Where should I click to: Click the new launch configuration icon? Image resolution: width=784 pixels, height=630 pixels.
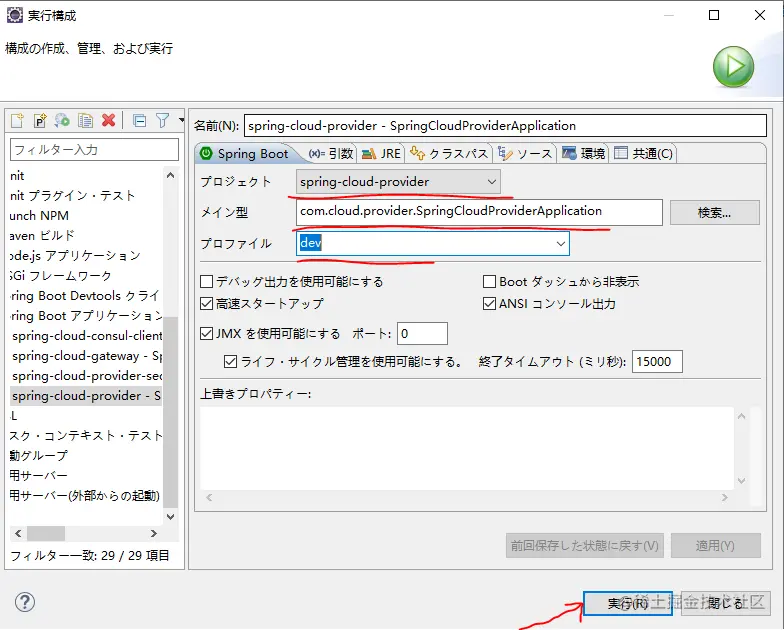coord(17,120)
